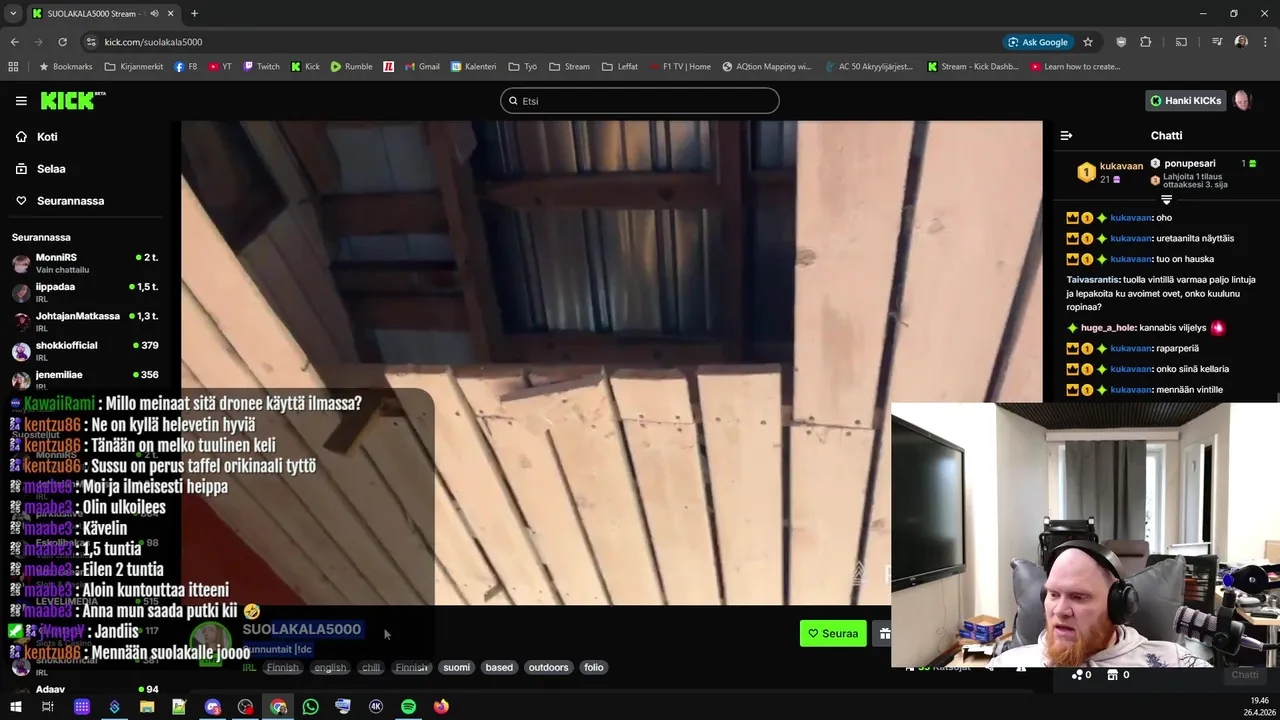The image size is (1280, 720).
Task: Click the kukavaan leaderboard entry
Action: pyautogui.click(x=1110, y=172)
